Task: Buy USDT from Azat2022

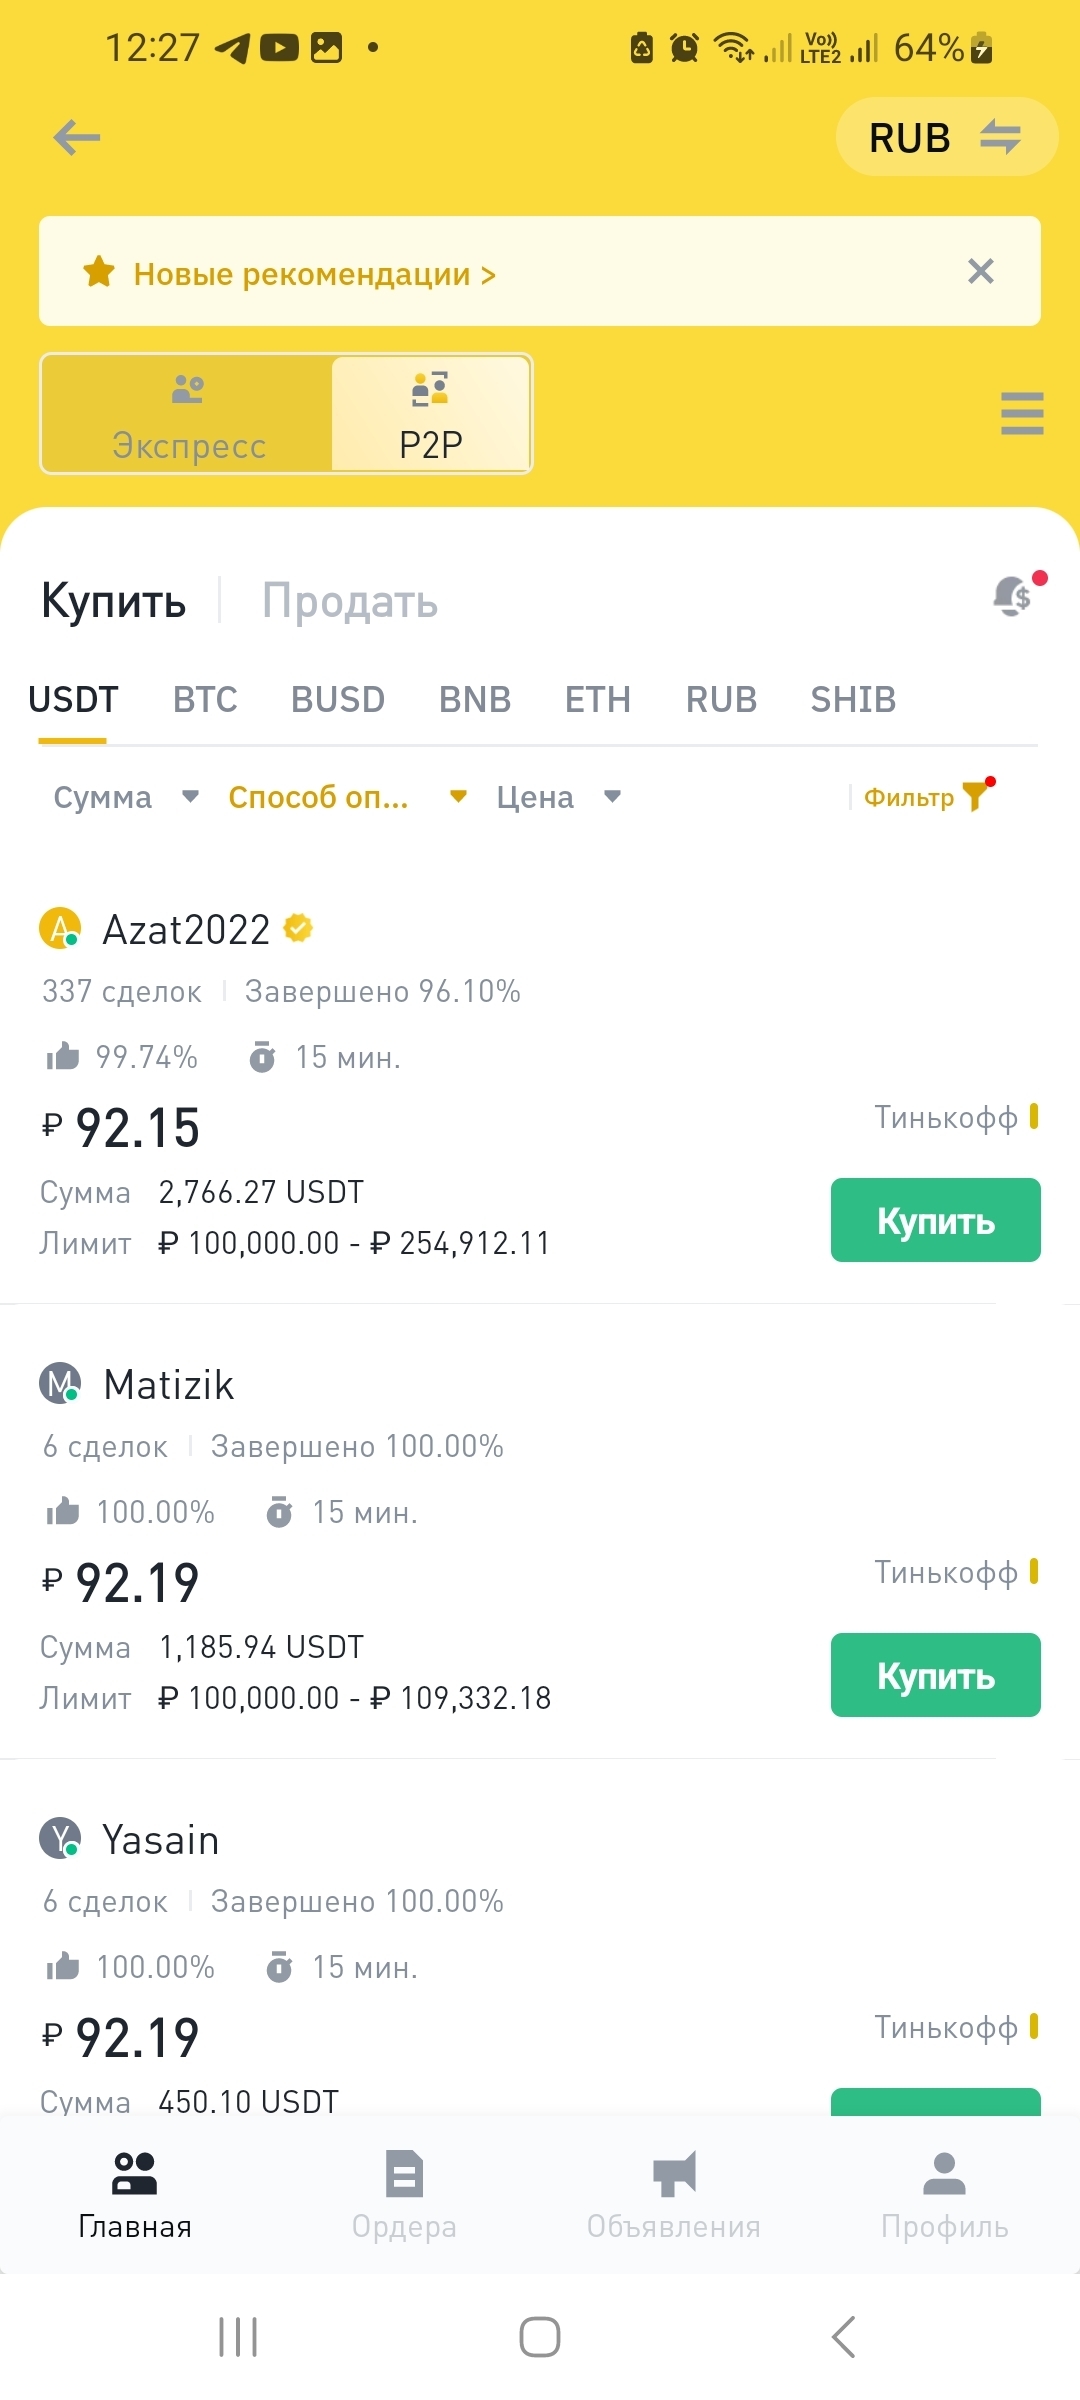Action: coord(935,1220)
